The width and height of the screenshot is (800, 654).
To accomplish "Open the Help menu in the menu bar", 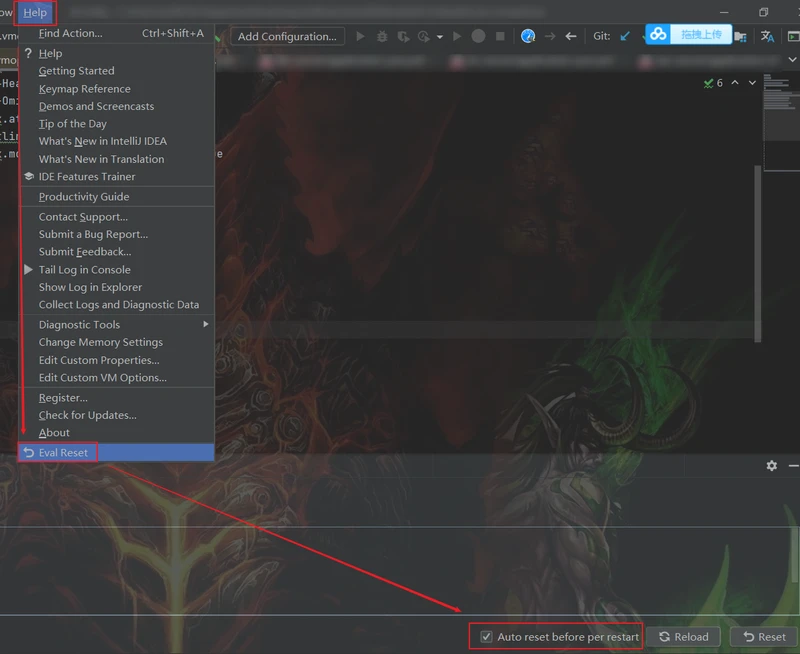I will 35,12.
